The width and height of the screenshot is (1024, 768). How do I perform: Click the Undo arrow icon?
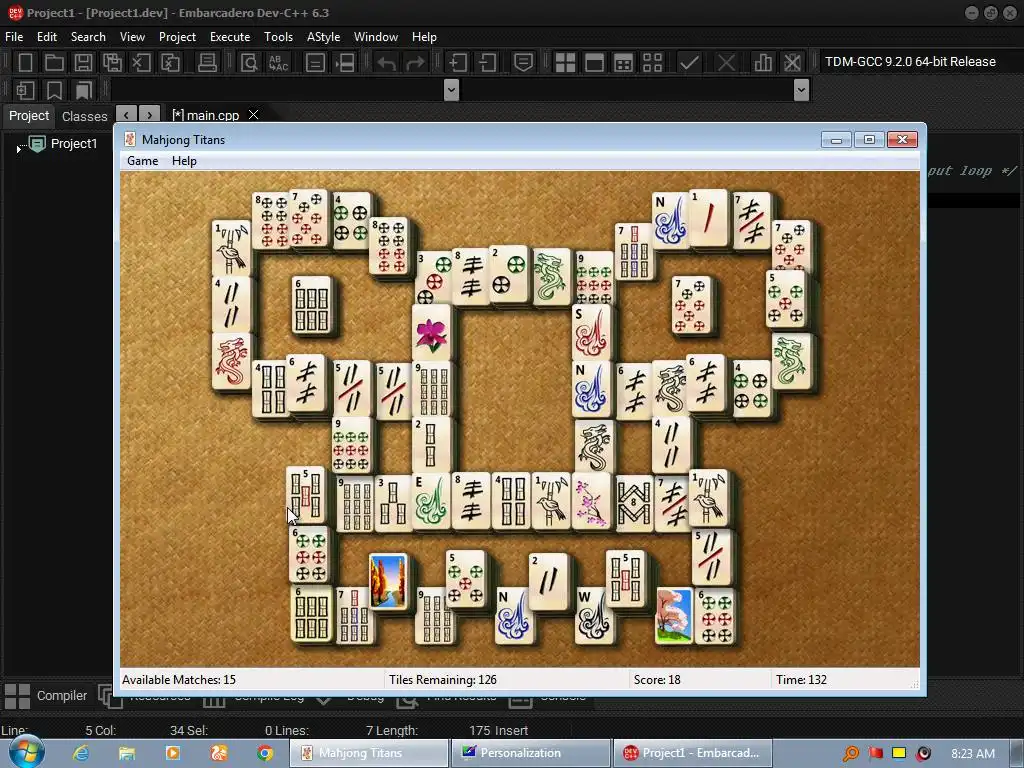(386, 63)
